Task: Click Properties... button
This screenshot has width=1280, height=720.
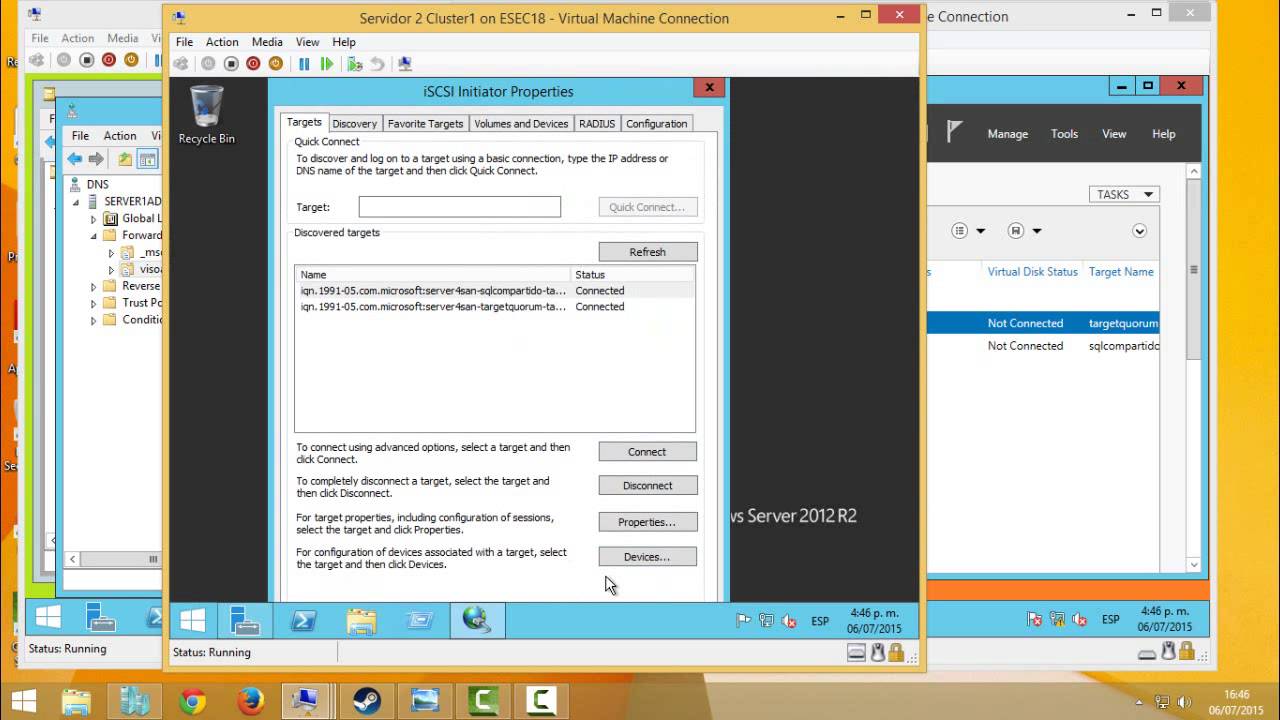Action: point(648,522)
